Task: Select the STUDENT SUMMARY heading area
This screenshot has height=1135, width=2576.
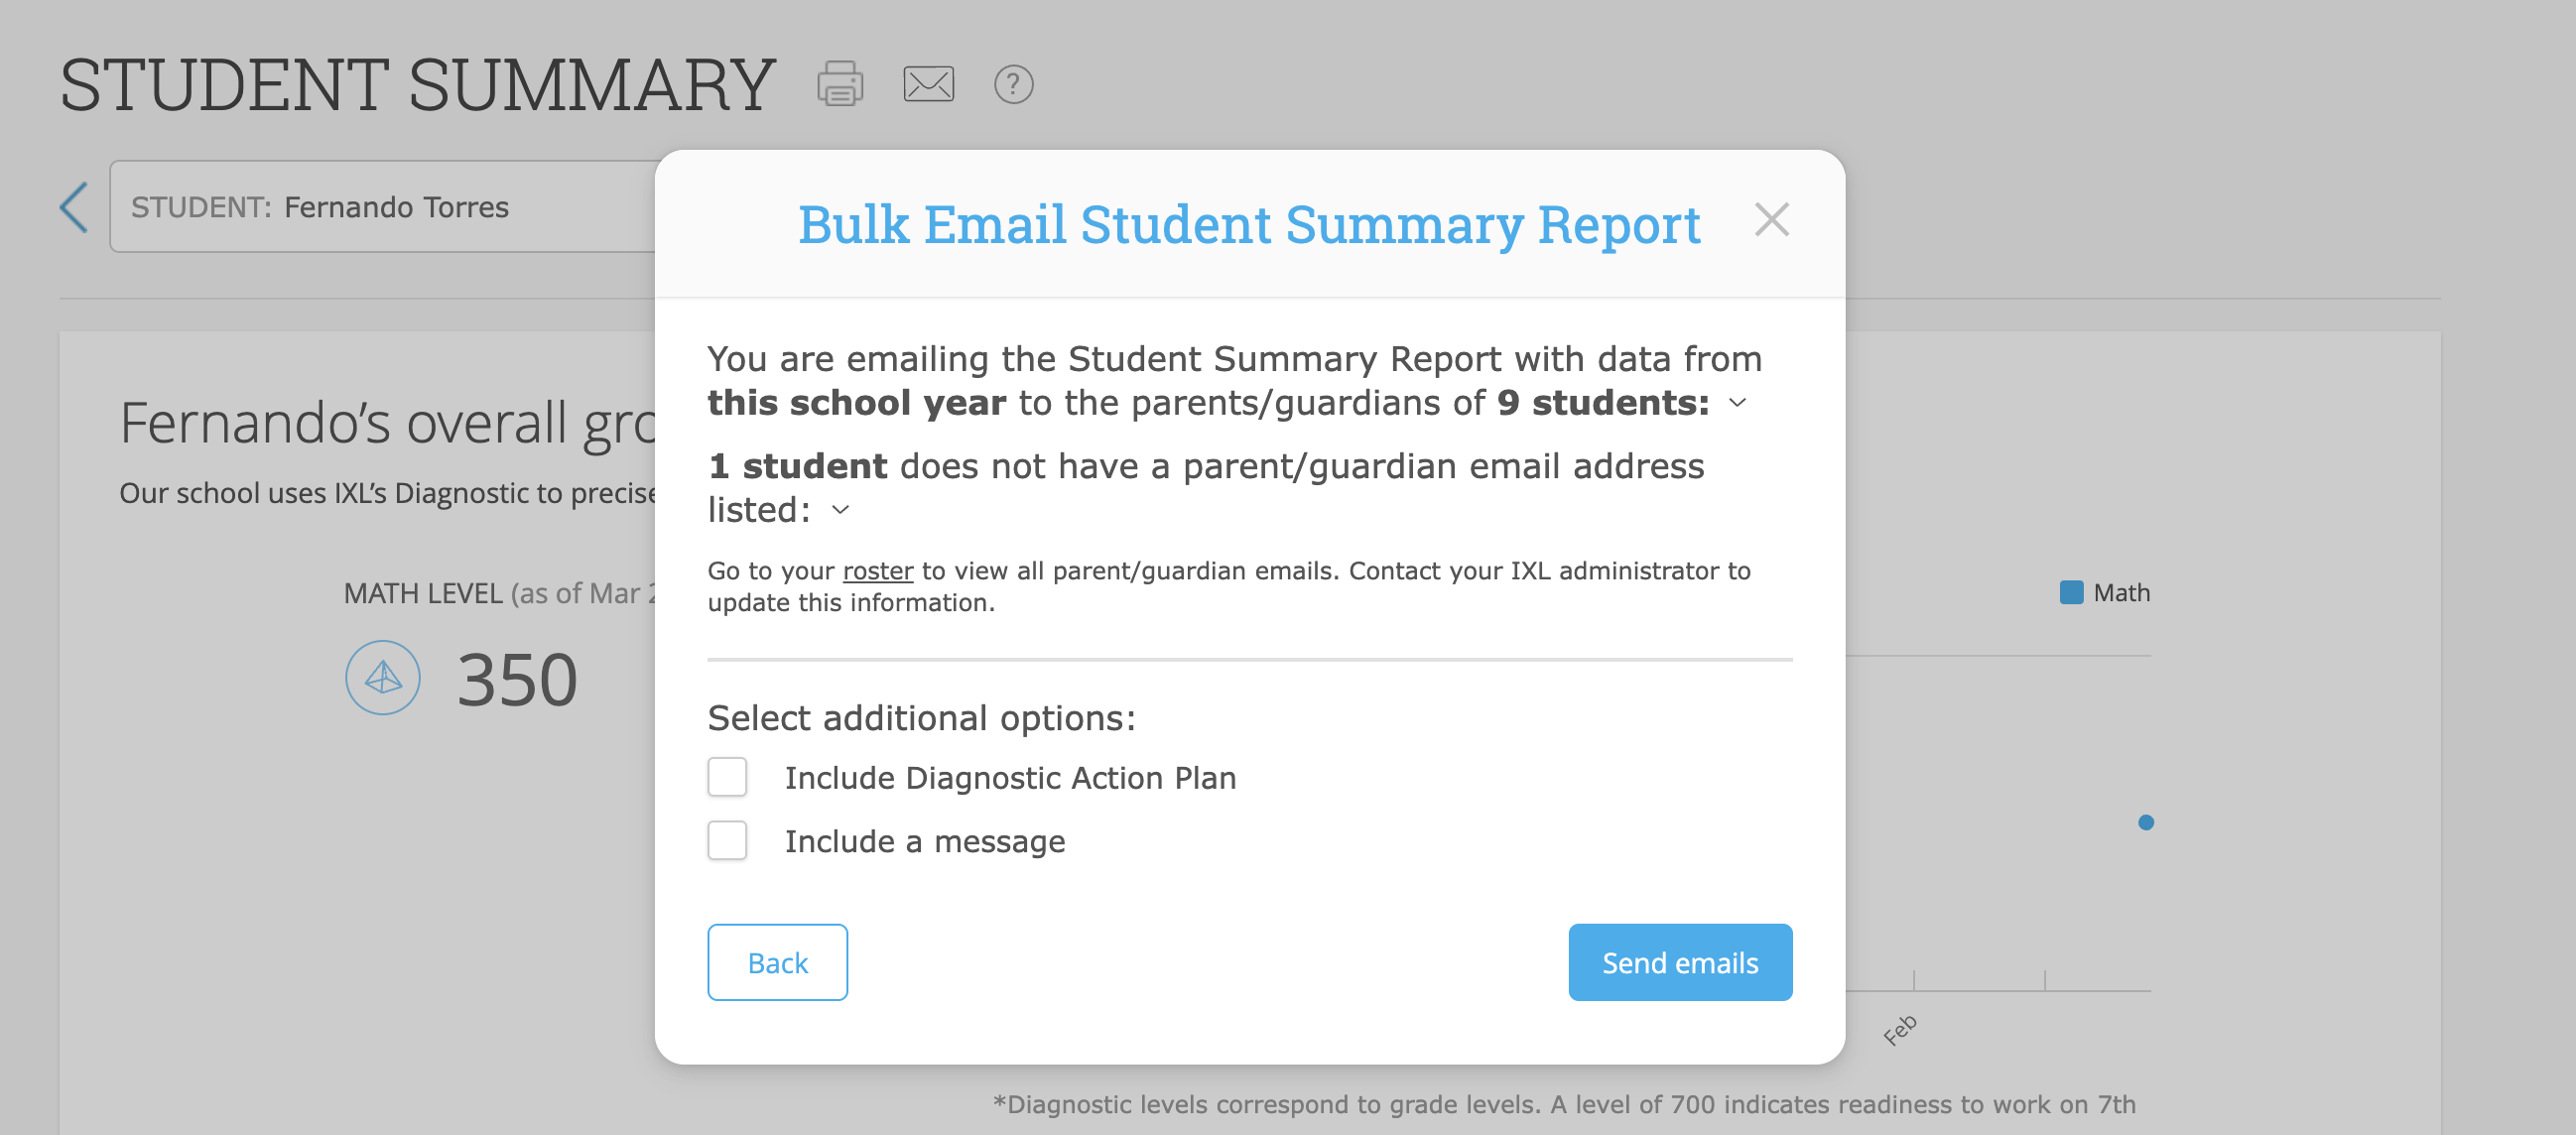Action: tap(416, 84)
